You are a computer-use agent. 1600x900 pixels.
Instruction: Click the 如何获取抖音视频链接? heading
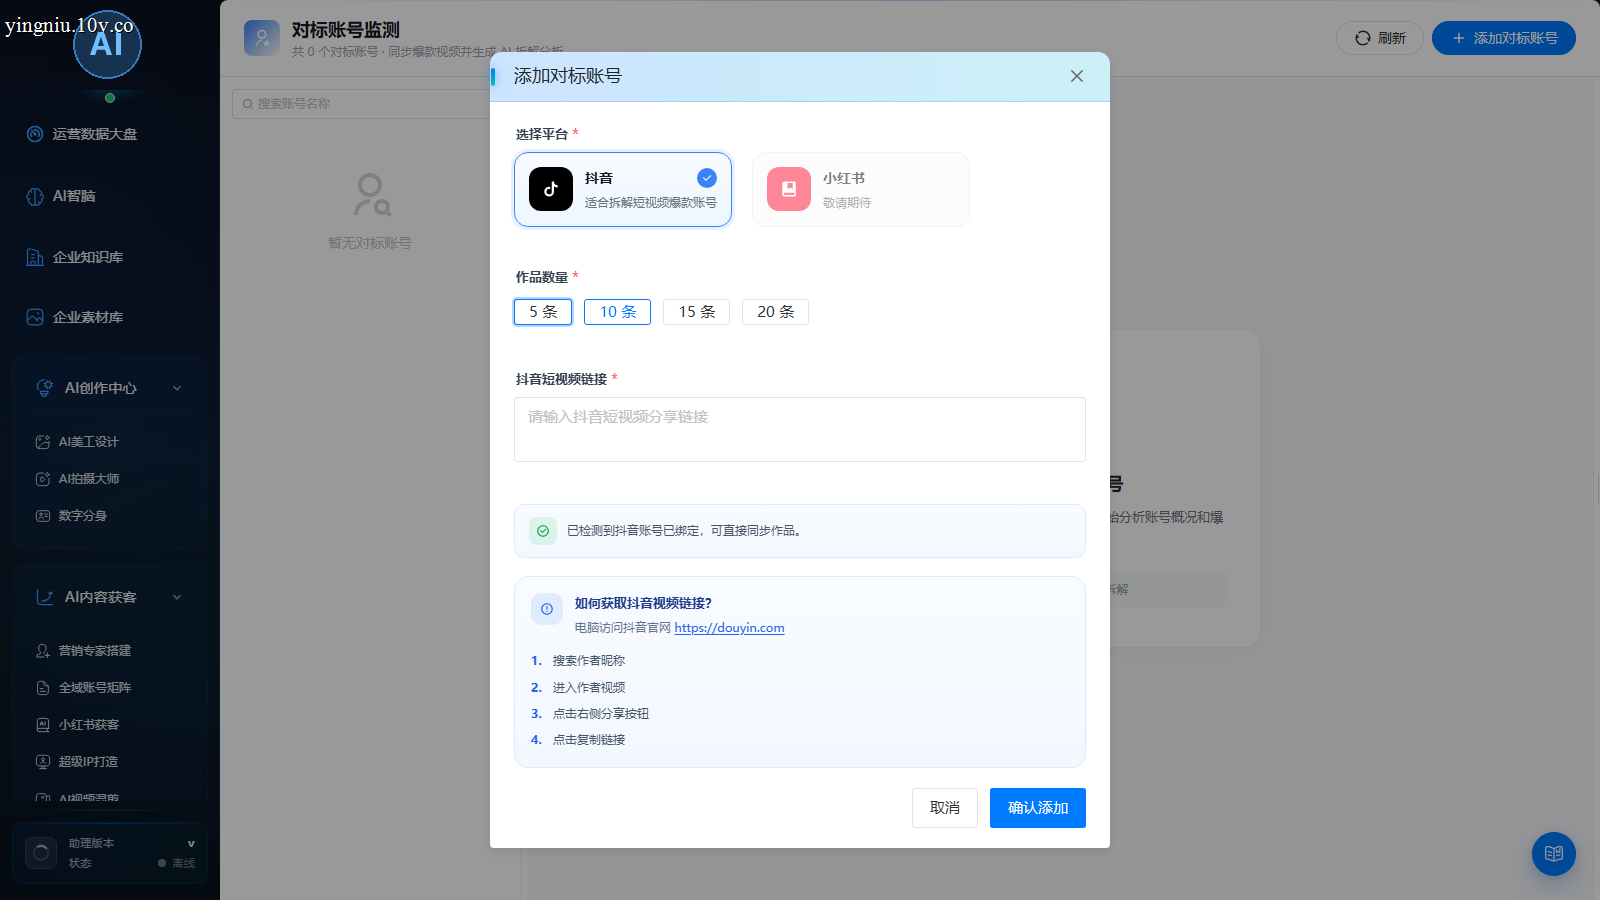(643, 603)
